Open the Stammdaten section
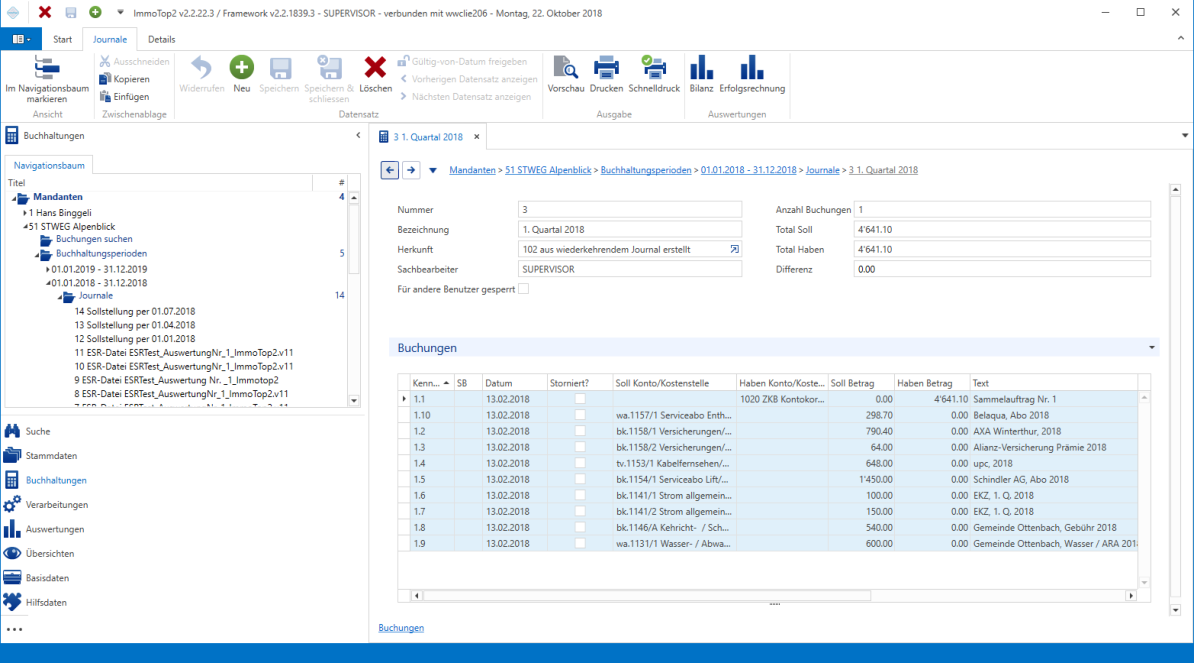Image resolution: width=1194 pixels, height=663 pixels. (x=12, y=455)
